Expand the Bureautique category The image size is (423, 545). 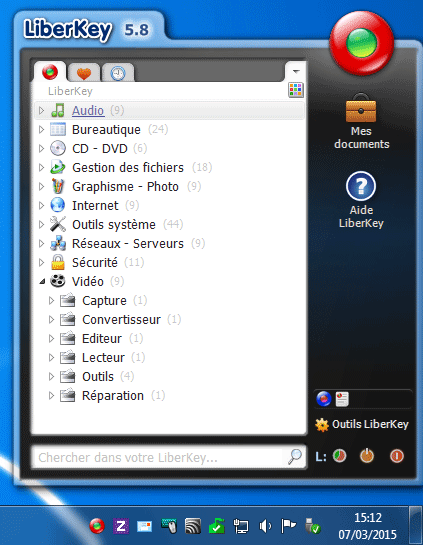point(41,130)
